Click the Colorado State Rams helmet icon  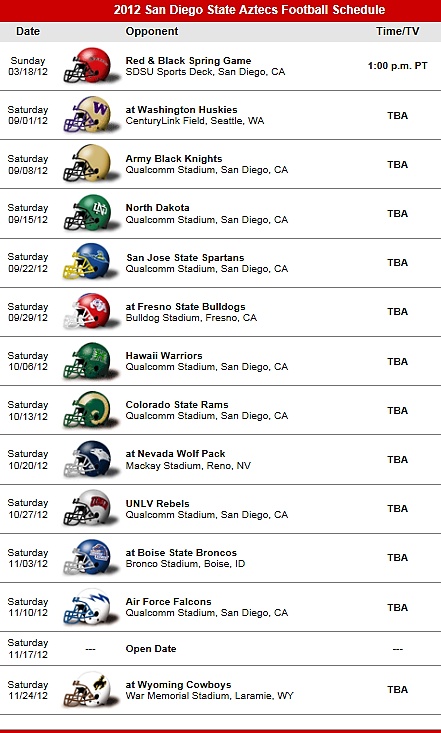(87, 410)
